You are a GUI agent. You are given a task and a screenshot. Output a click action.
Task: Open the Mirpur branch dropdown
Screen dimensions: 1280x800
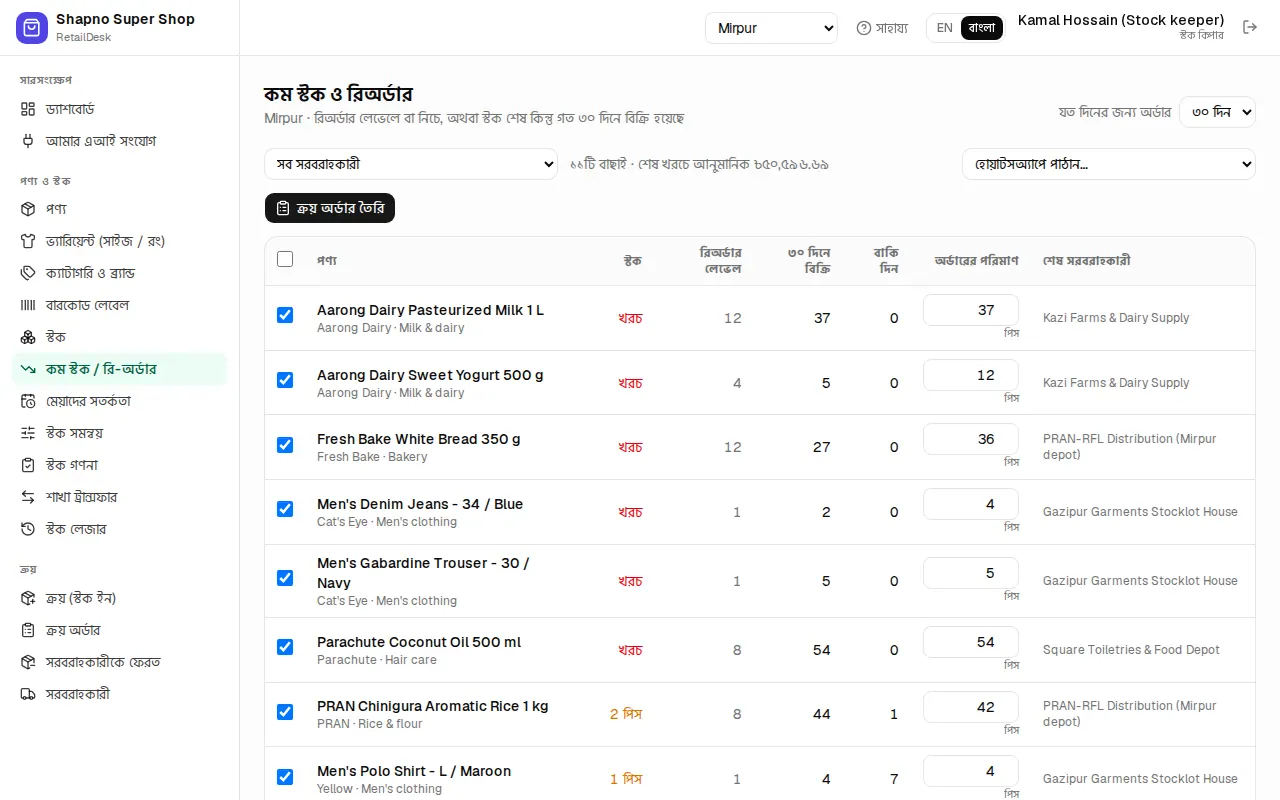point(771,28)
